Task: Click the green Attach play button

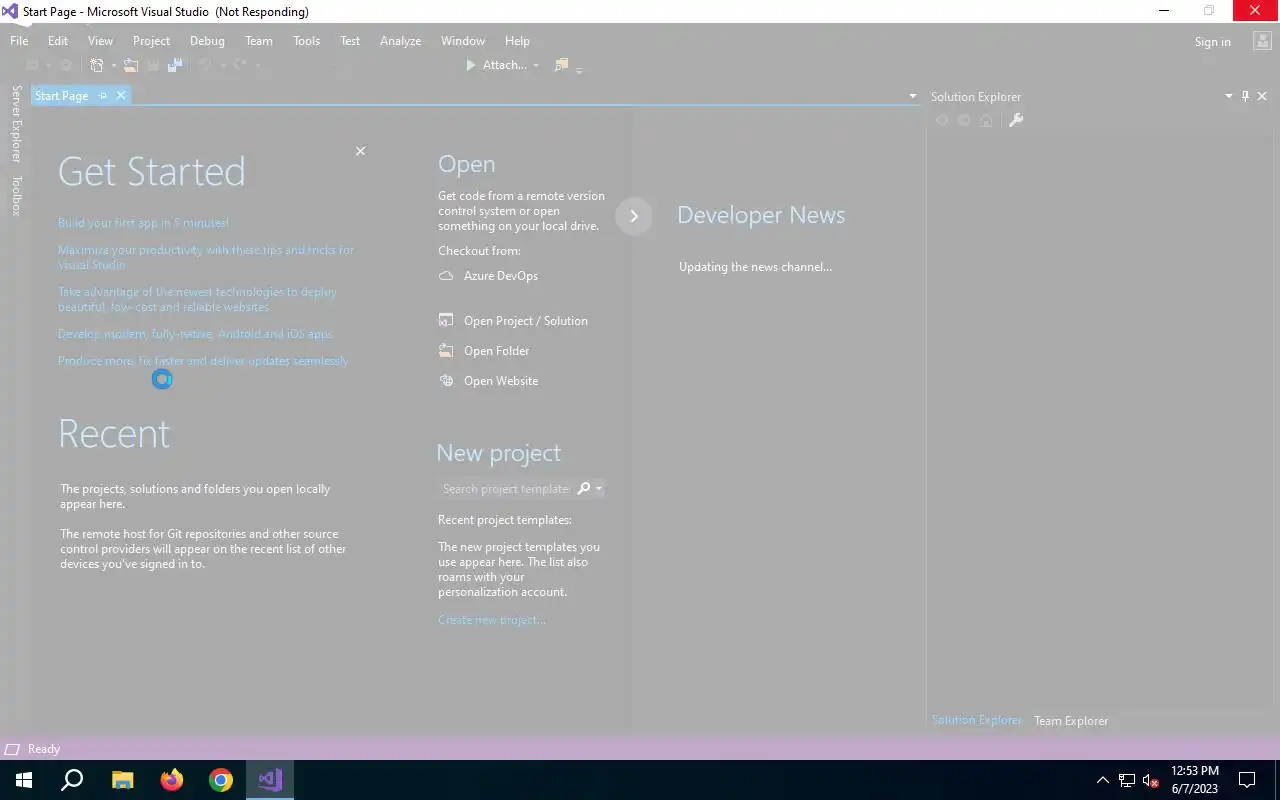Action: click(471, 65)
